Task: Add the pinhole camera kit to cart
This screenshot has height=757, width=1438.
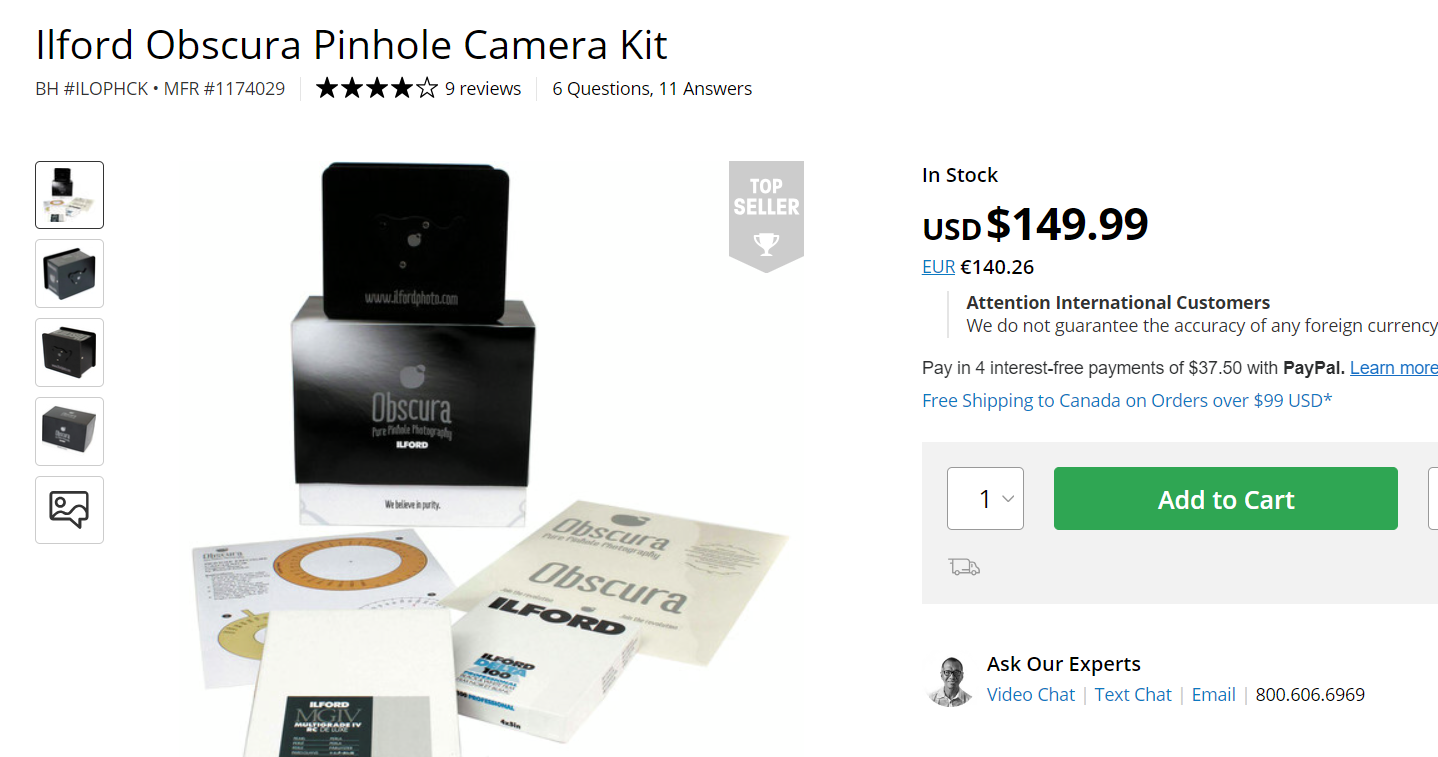Action: (x=1225, y=499)
